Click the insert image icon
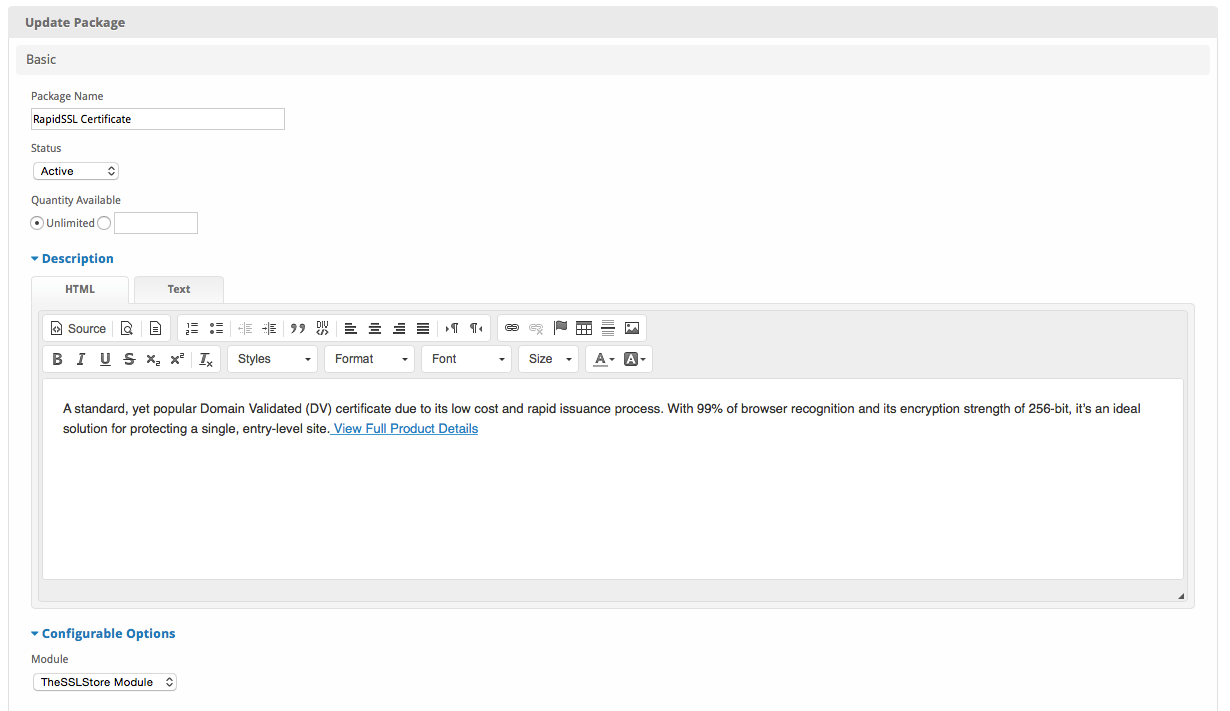The width and height of the screenshot is (1230, 711). coord(632,328)
